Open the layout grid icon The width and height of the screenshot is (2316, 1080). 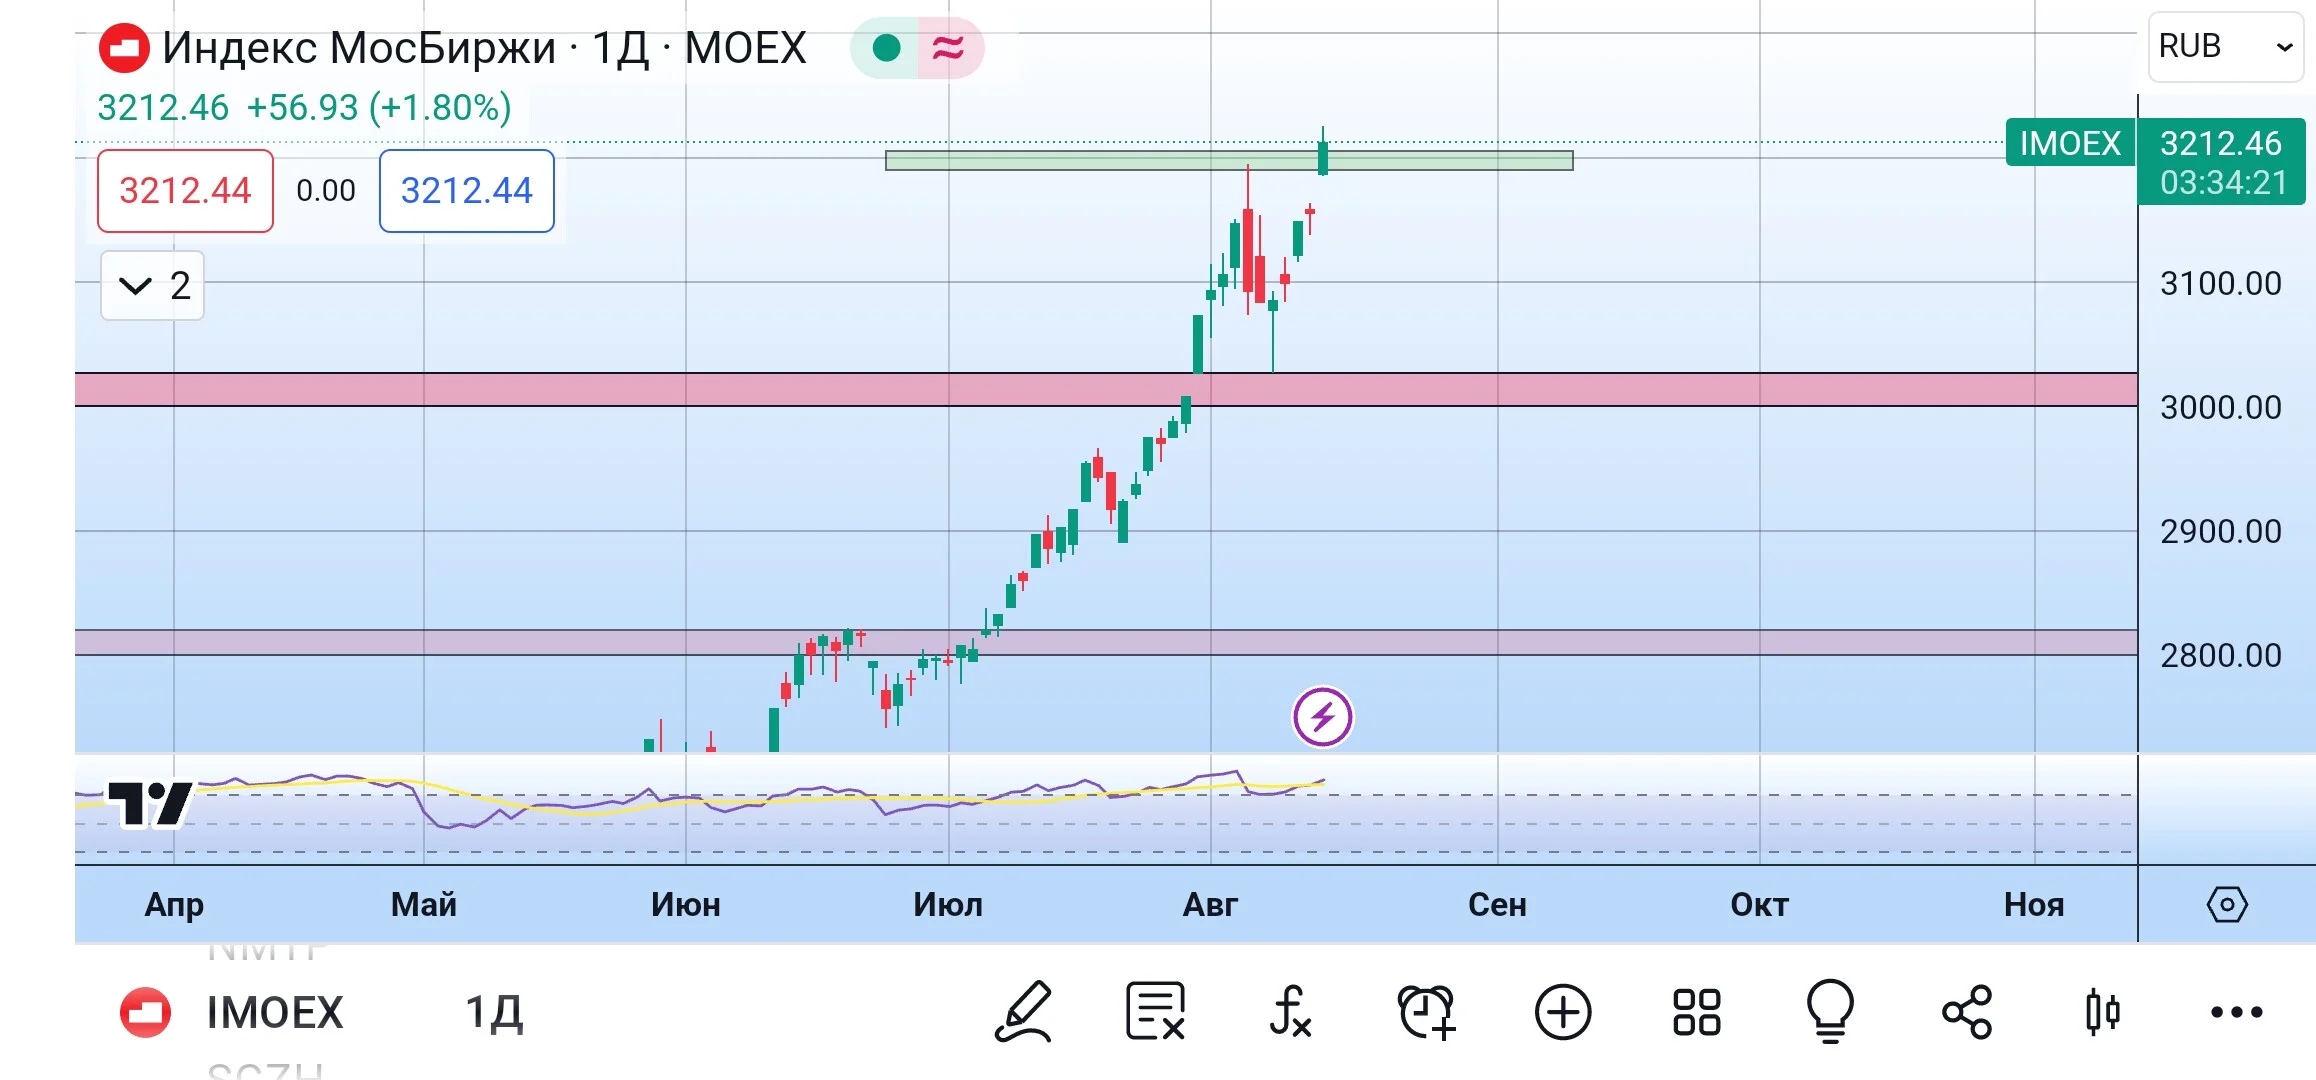pos(1697,1012)
